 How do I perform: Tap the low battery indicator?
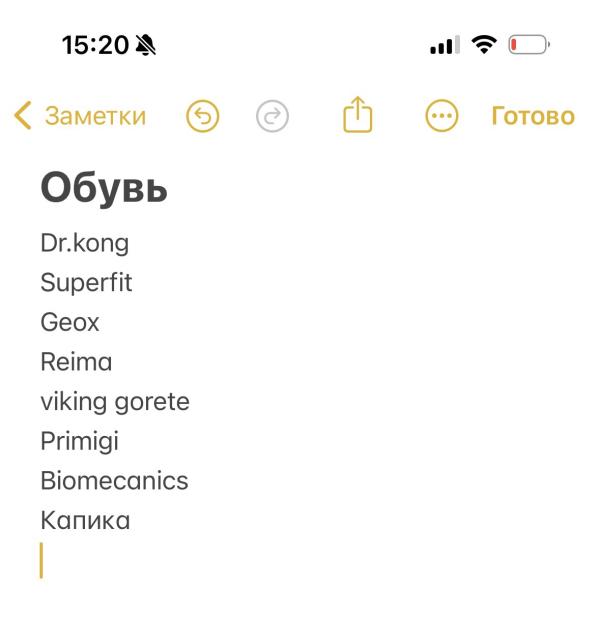pos(529,44)
